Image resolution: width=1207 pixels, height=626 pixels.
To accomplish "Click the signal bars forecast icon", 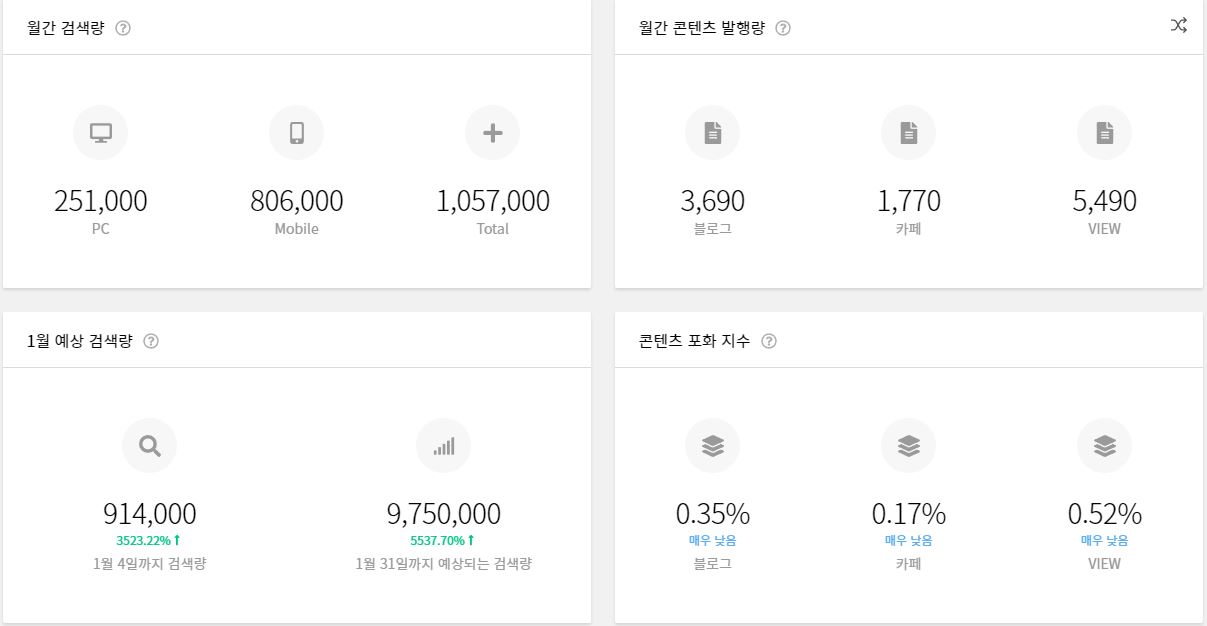I will [443, 446].
